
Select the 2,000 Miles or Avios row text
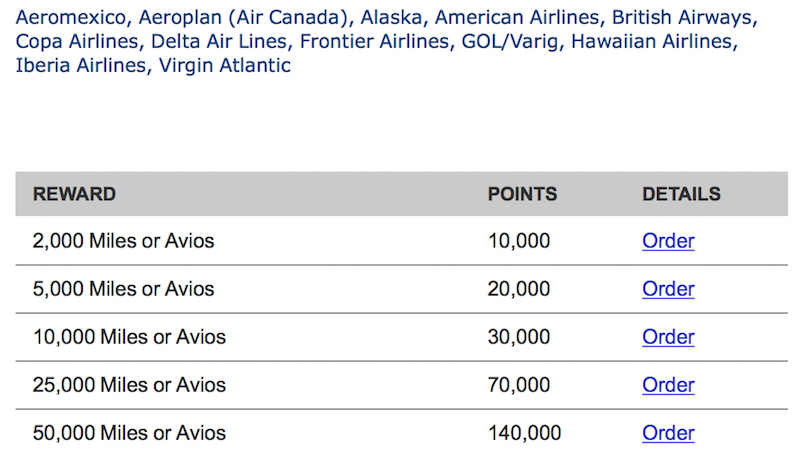[x=123, y=241]
